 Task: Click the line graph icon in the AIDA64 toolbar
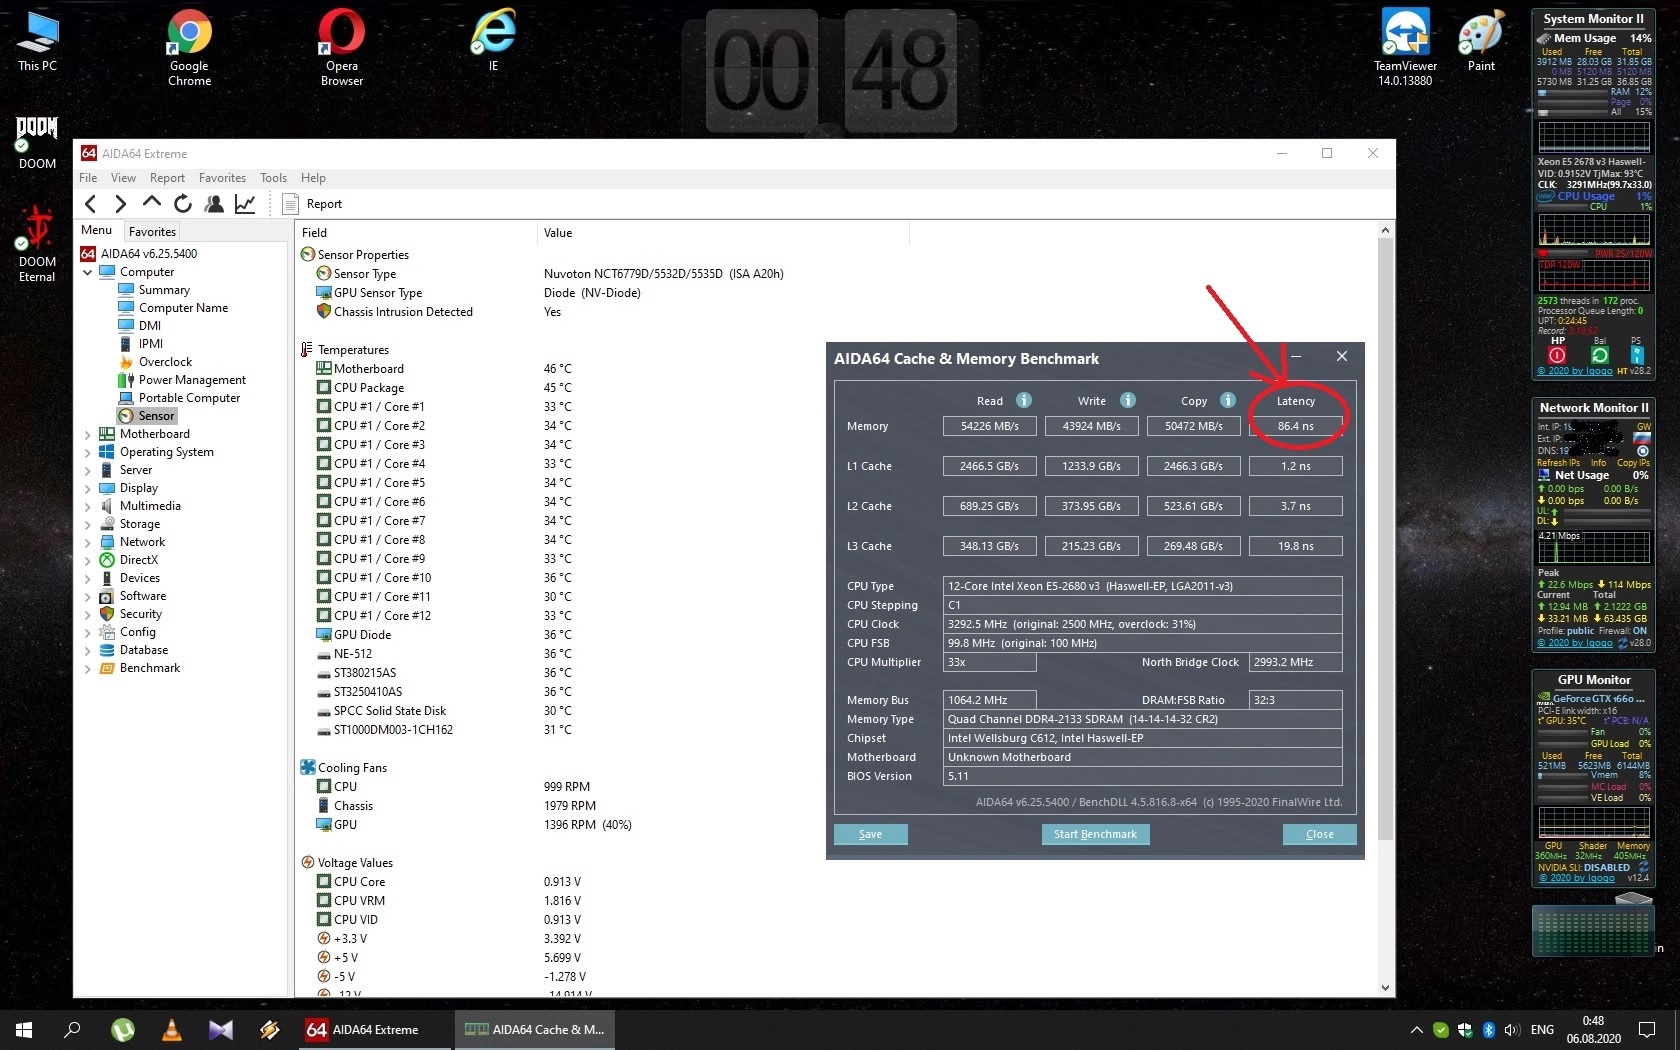point(245,204)
